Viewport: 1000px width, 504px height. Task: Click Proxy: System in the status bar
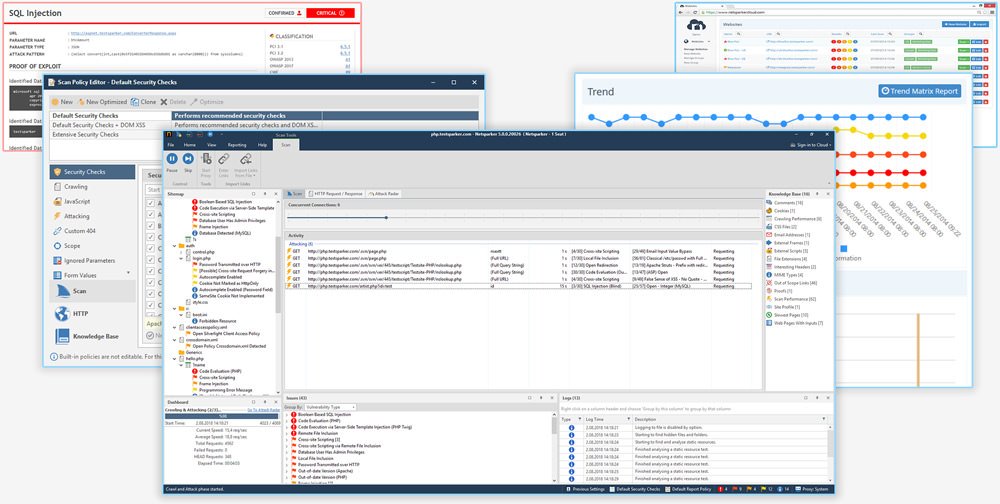click(814, 489)
